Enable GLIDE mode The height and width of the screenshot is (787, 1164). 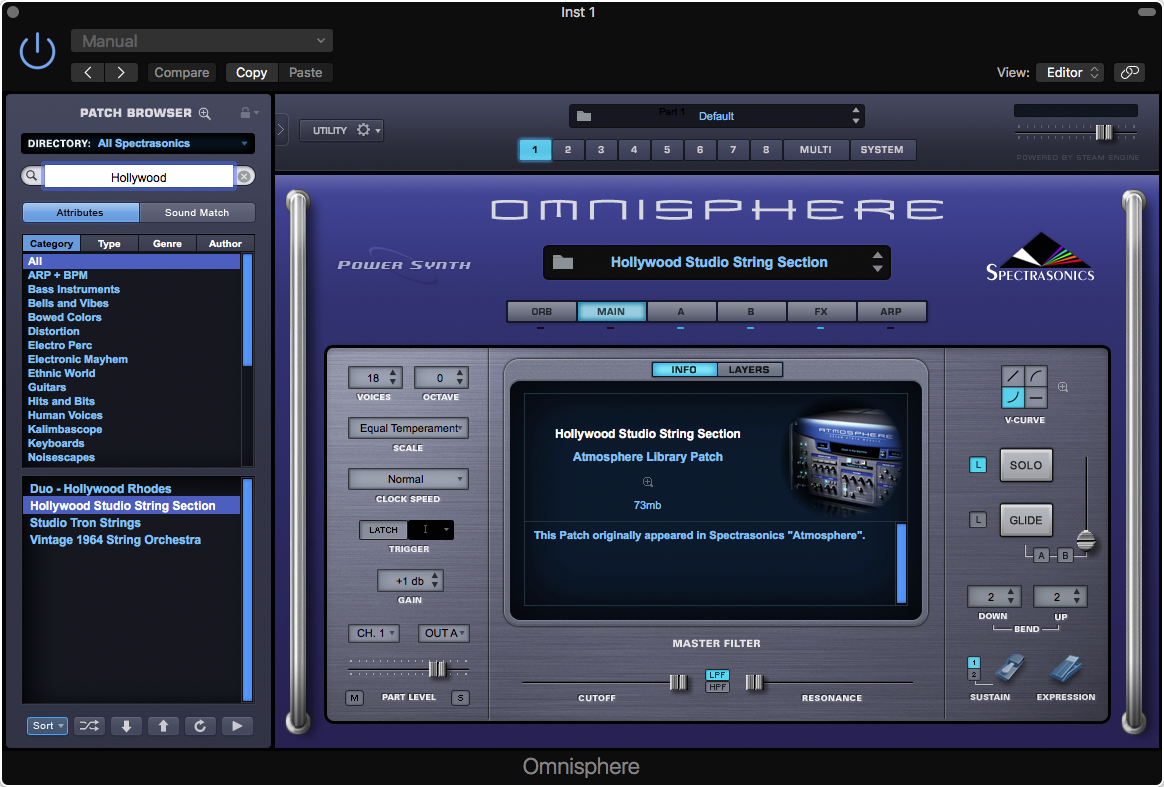tap(1026, 520)
